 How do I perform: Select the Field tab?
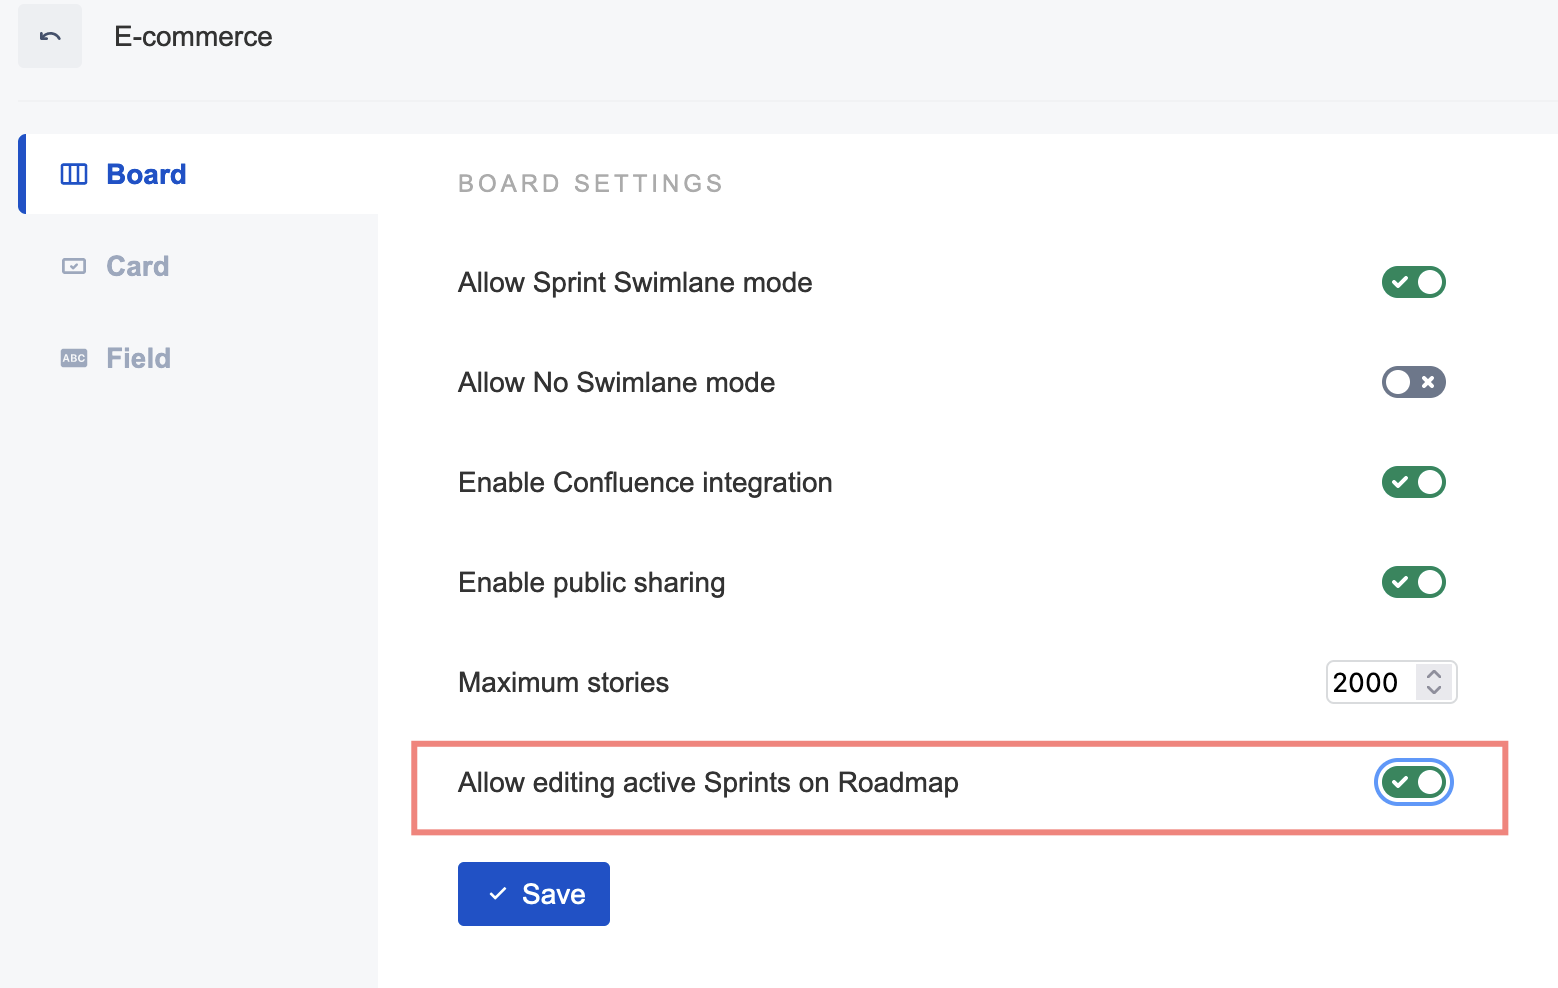tap(138, 358)
